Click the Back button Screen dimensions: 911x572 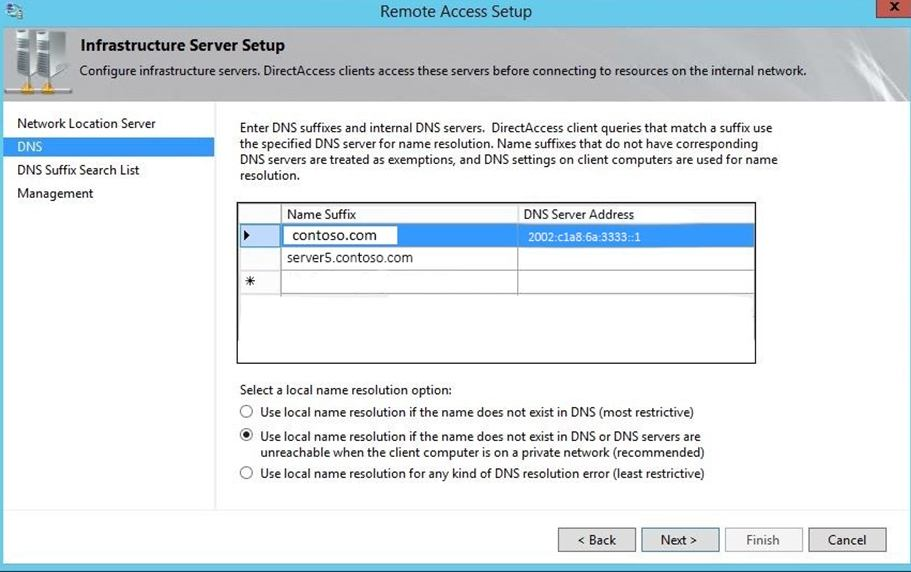tap(596, 540)
